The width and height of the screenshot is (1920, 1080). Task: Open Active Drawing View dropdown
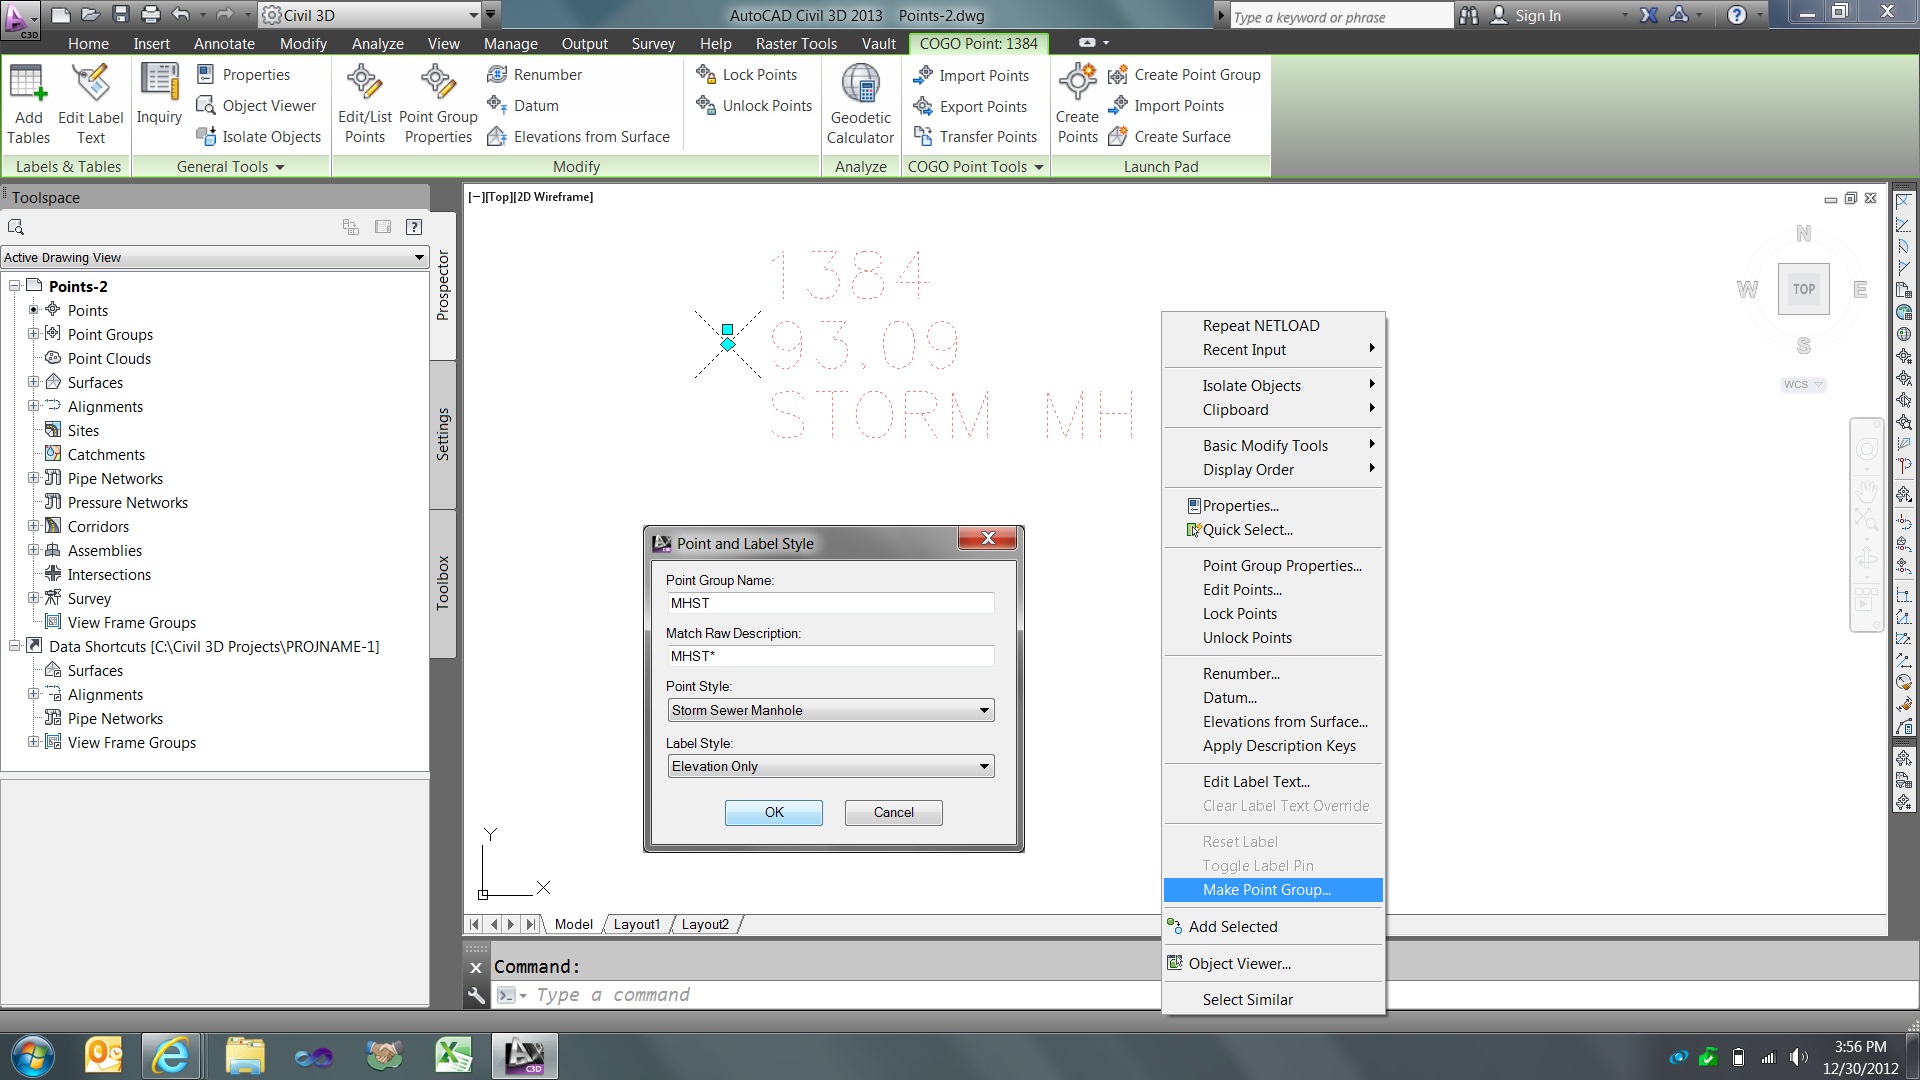(x=418, y=257)
